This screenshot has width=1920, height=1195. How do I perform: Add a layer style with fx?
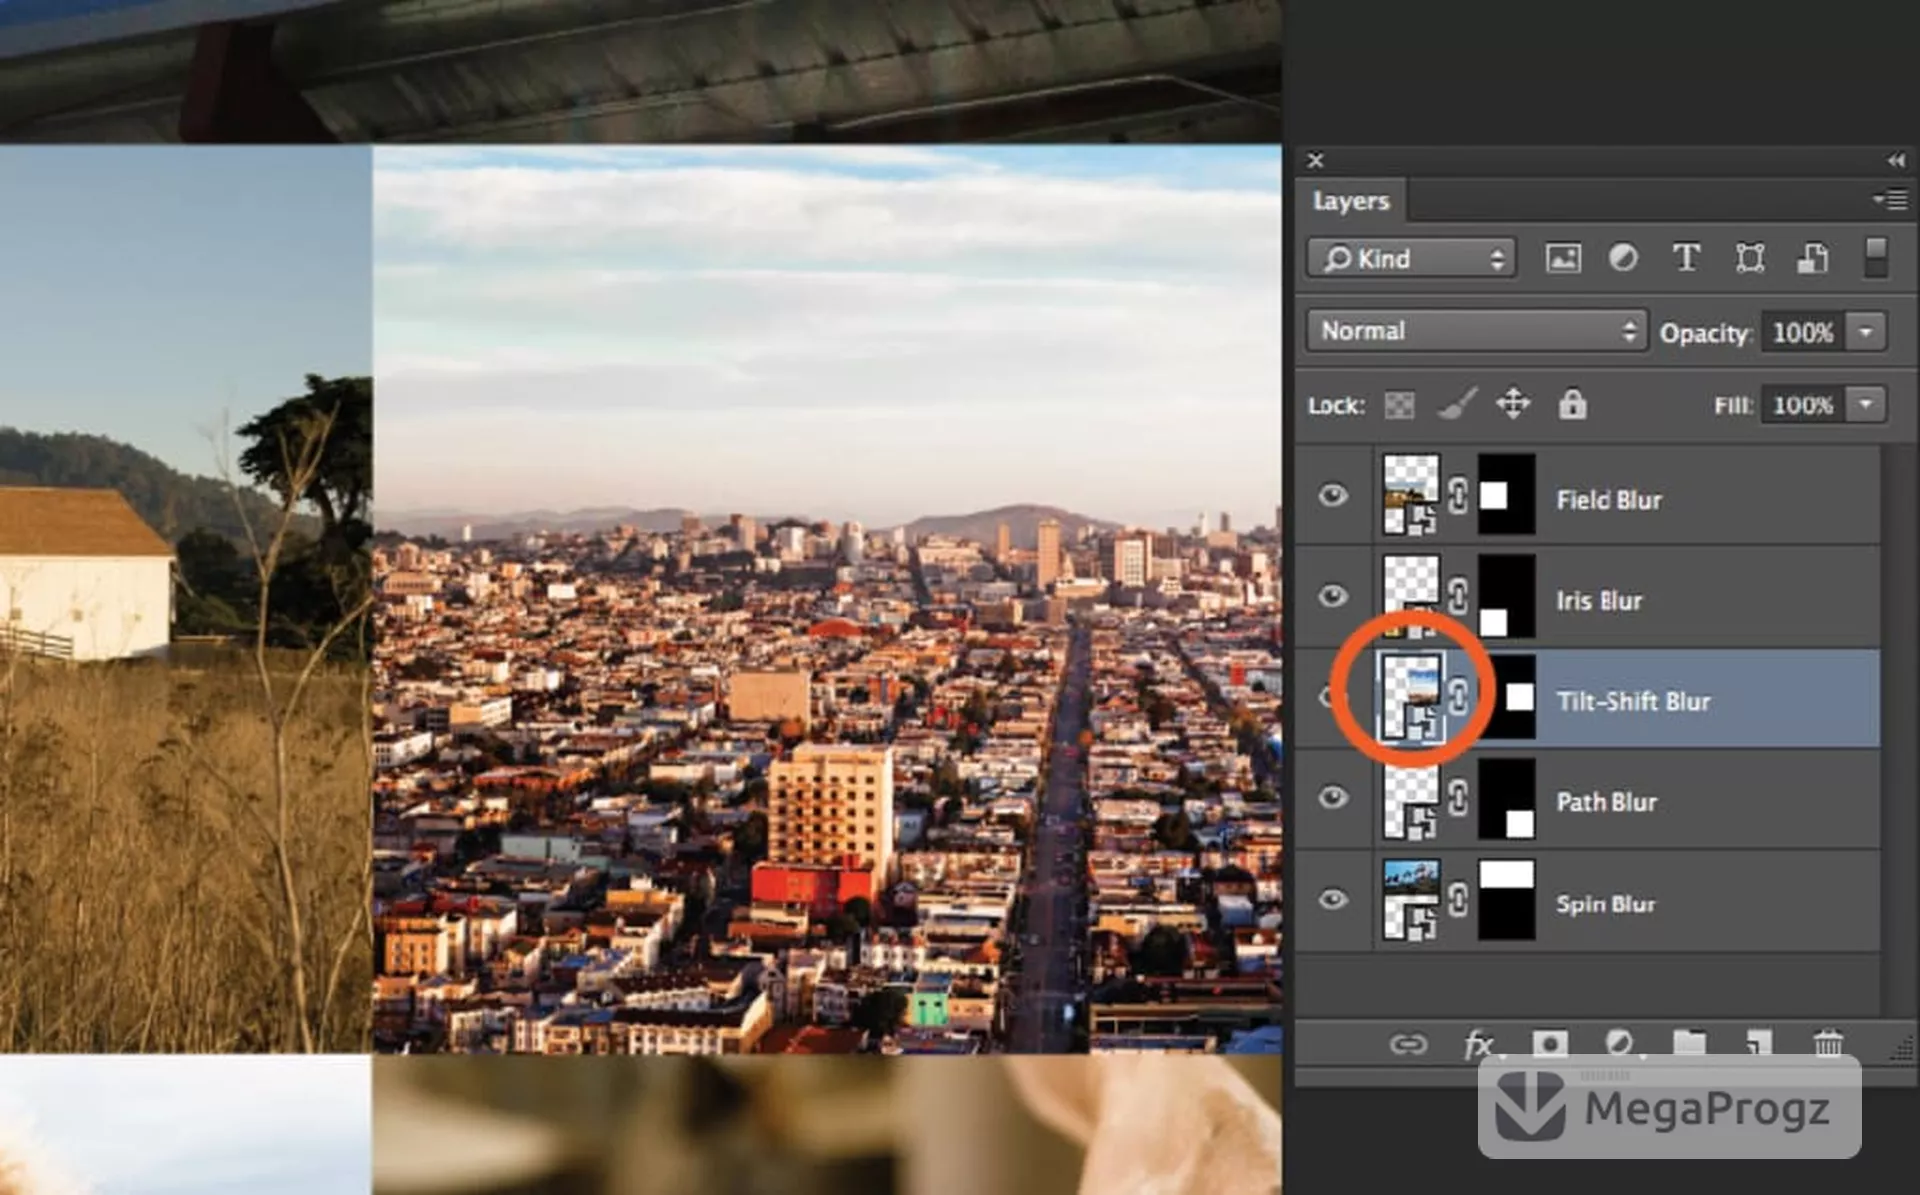1479,1045
